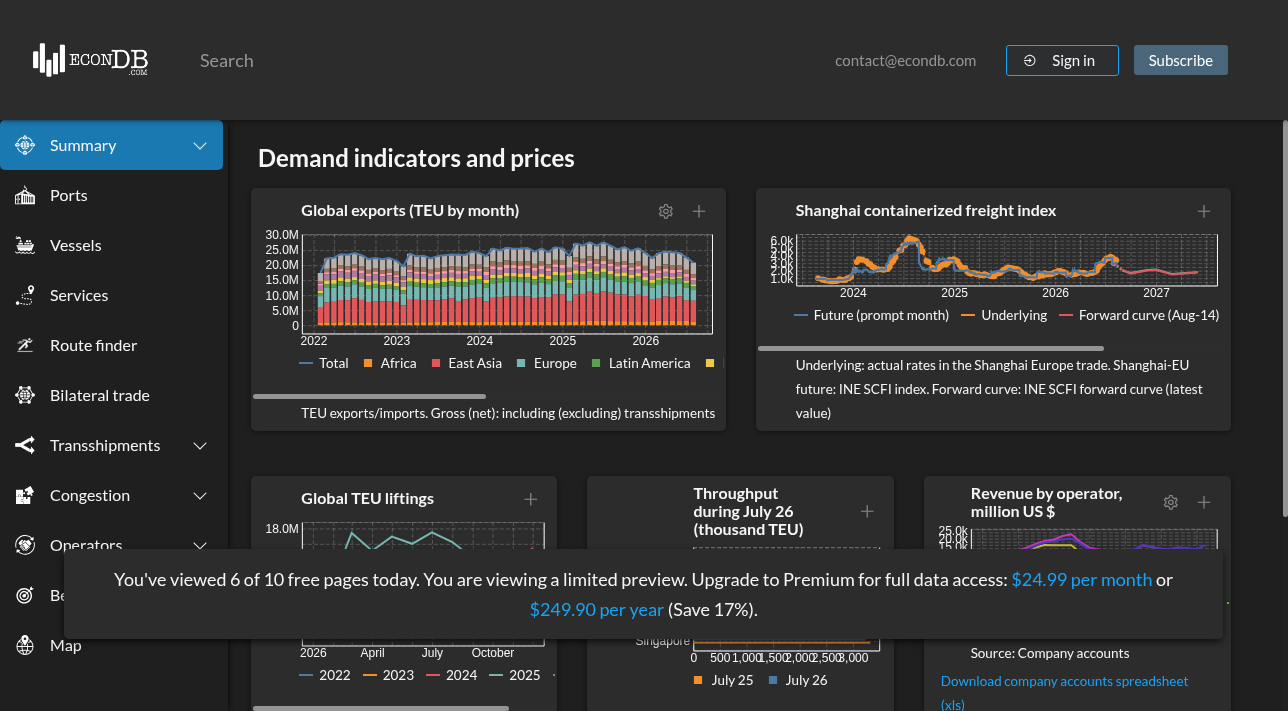Open the Bilateral trade menu item

[111, 395]
